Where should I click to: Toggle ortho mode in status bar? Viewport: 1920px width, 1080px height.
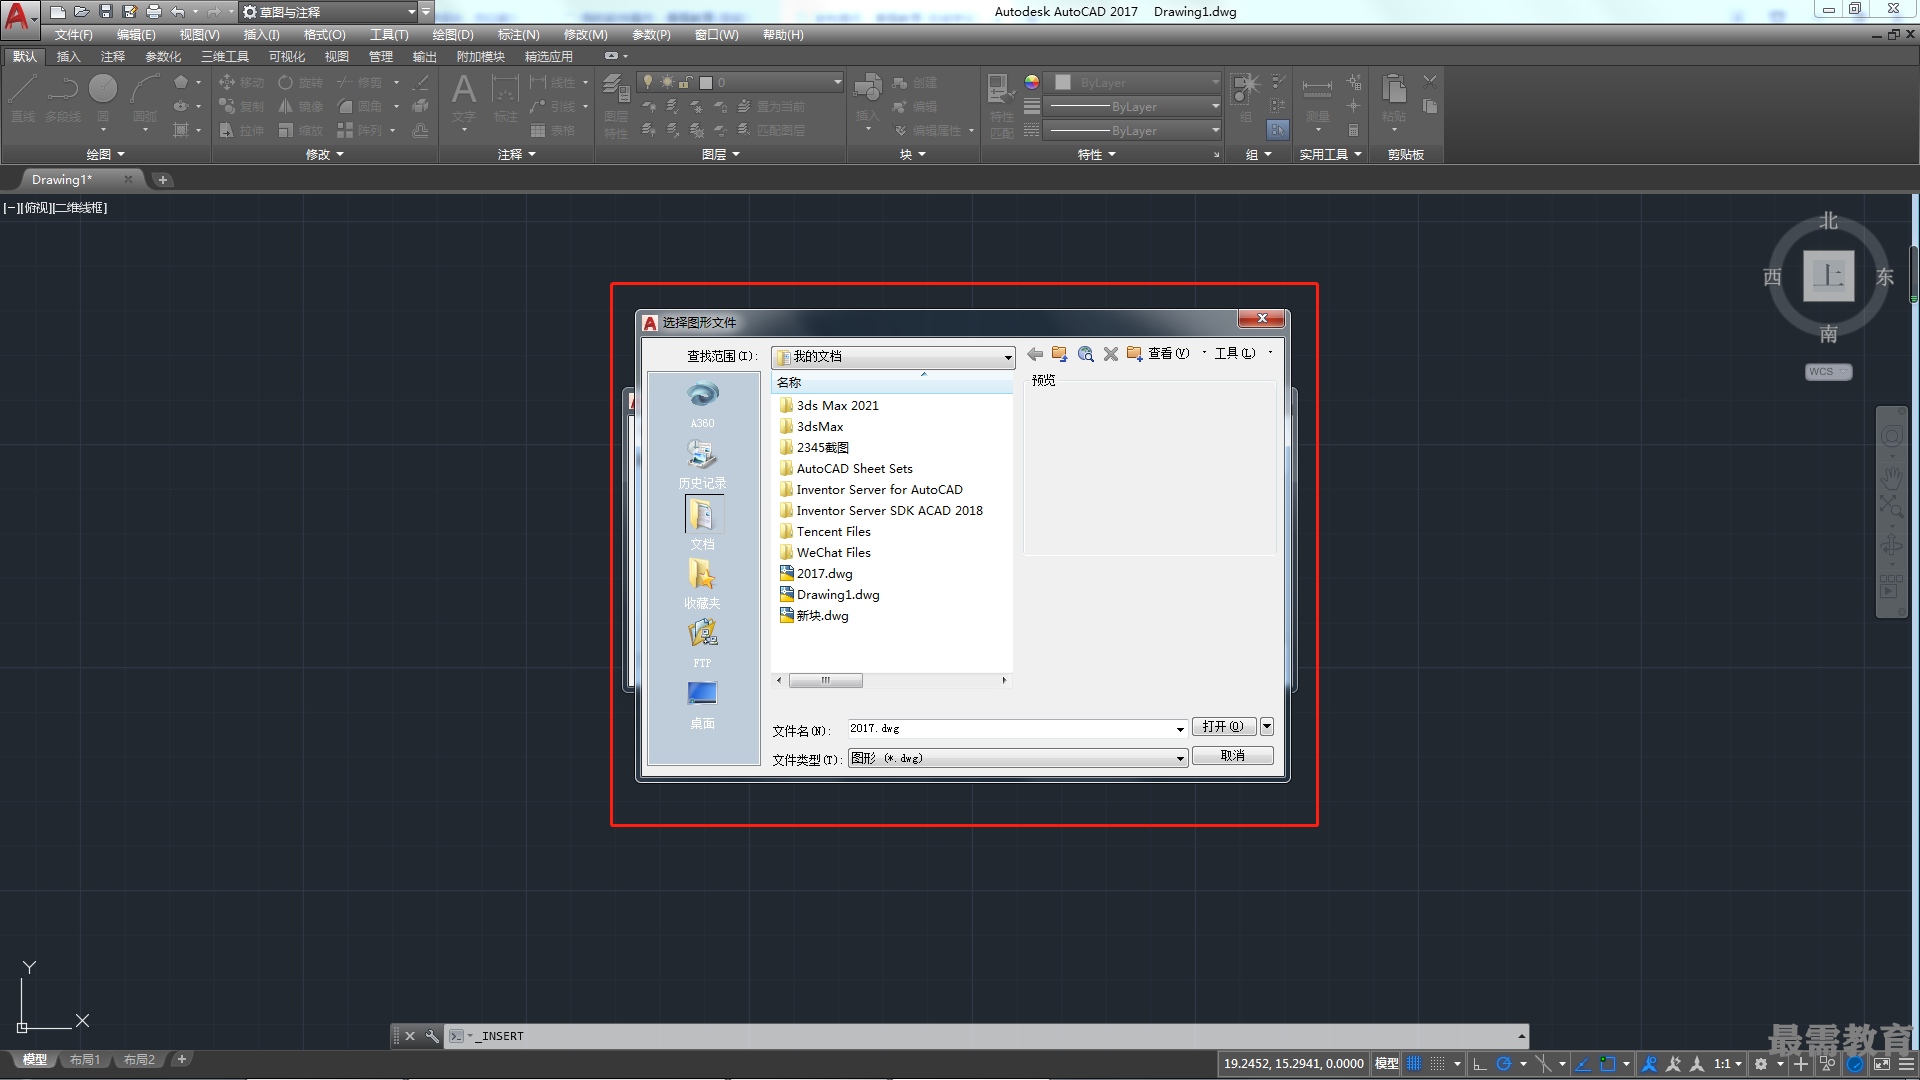1480,1064
